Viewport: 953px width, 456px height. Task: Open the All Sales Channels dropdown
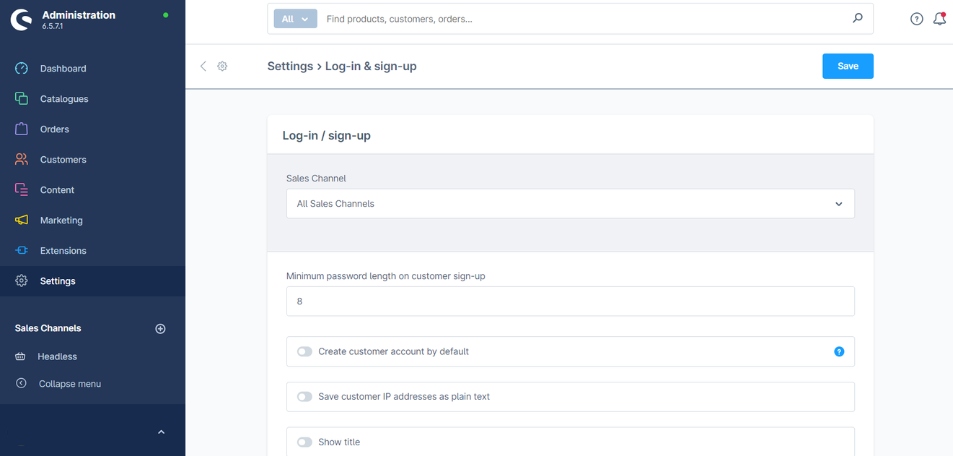[570, 204]
